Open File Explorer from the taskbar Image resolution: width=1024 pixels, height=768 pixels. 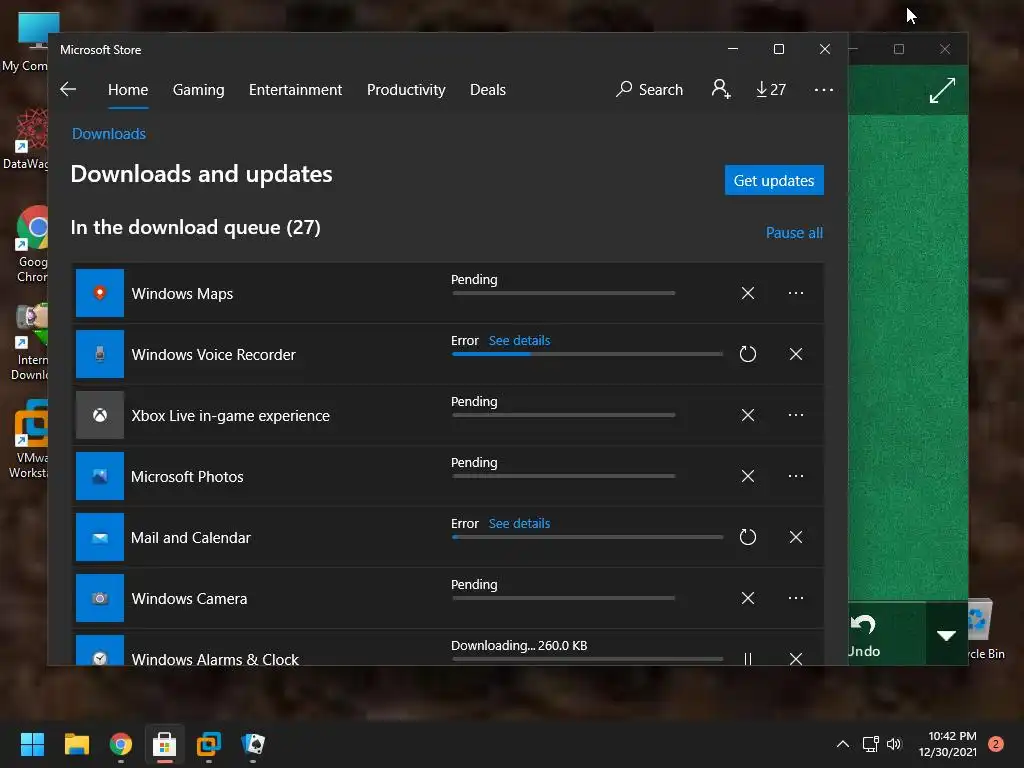point(76,744)
